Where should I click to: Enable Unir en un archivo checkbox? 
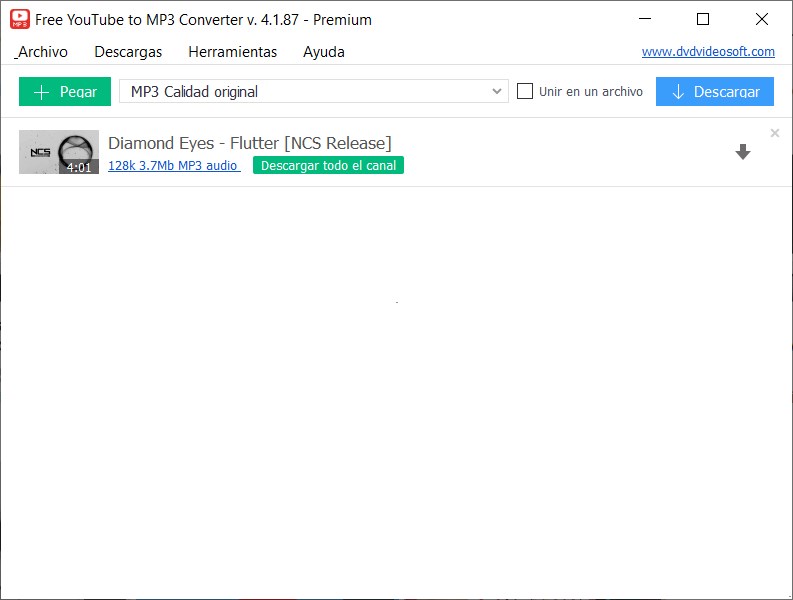click(524, 92)
